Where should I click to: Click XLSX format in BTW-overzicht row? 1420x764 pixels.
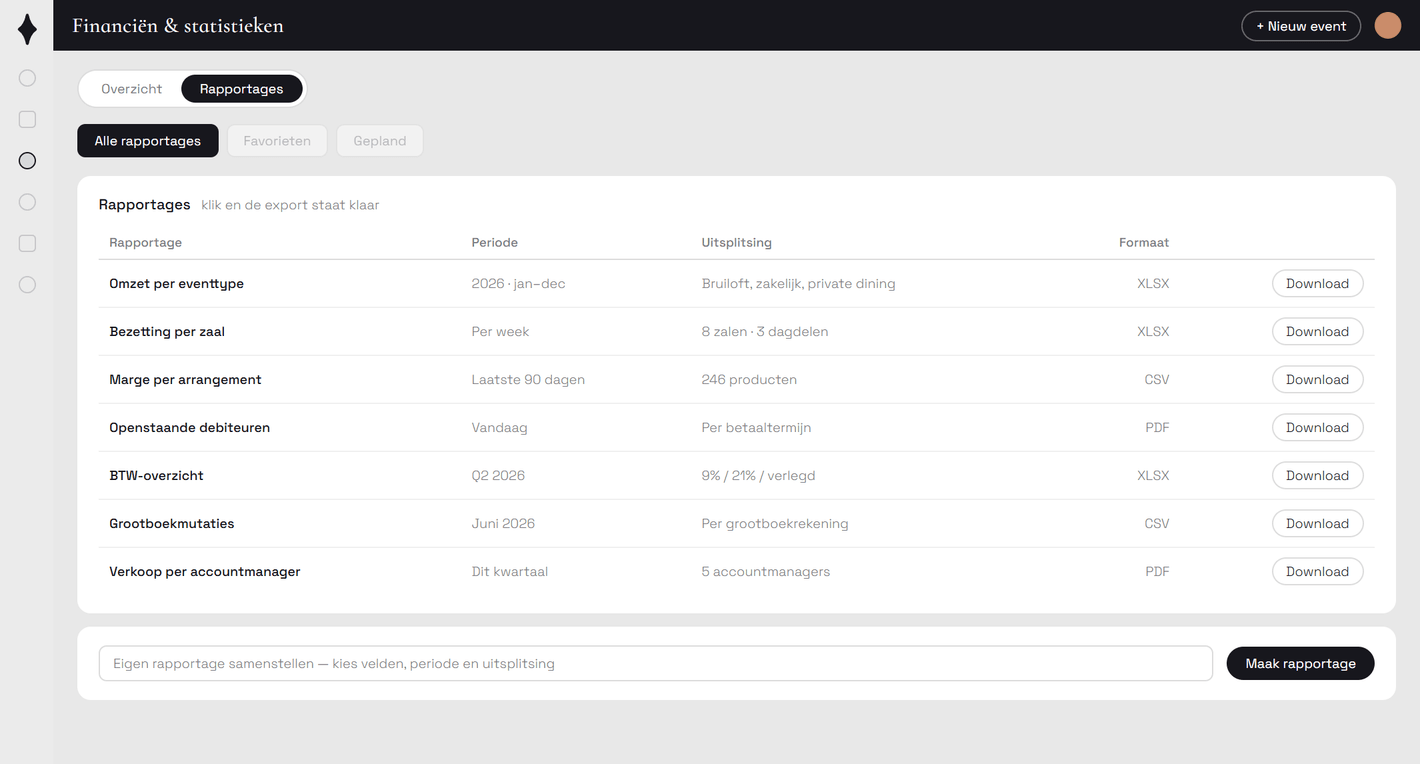click(x=1153, y=476)
